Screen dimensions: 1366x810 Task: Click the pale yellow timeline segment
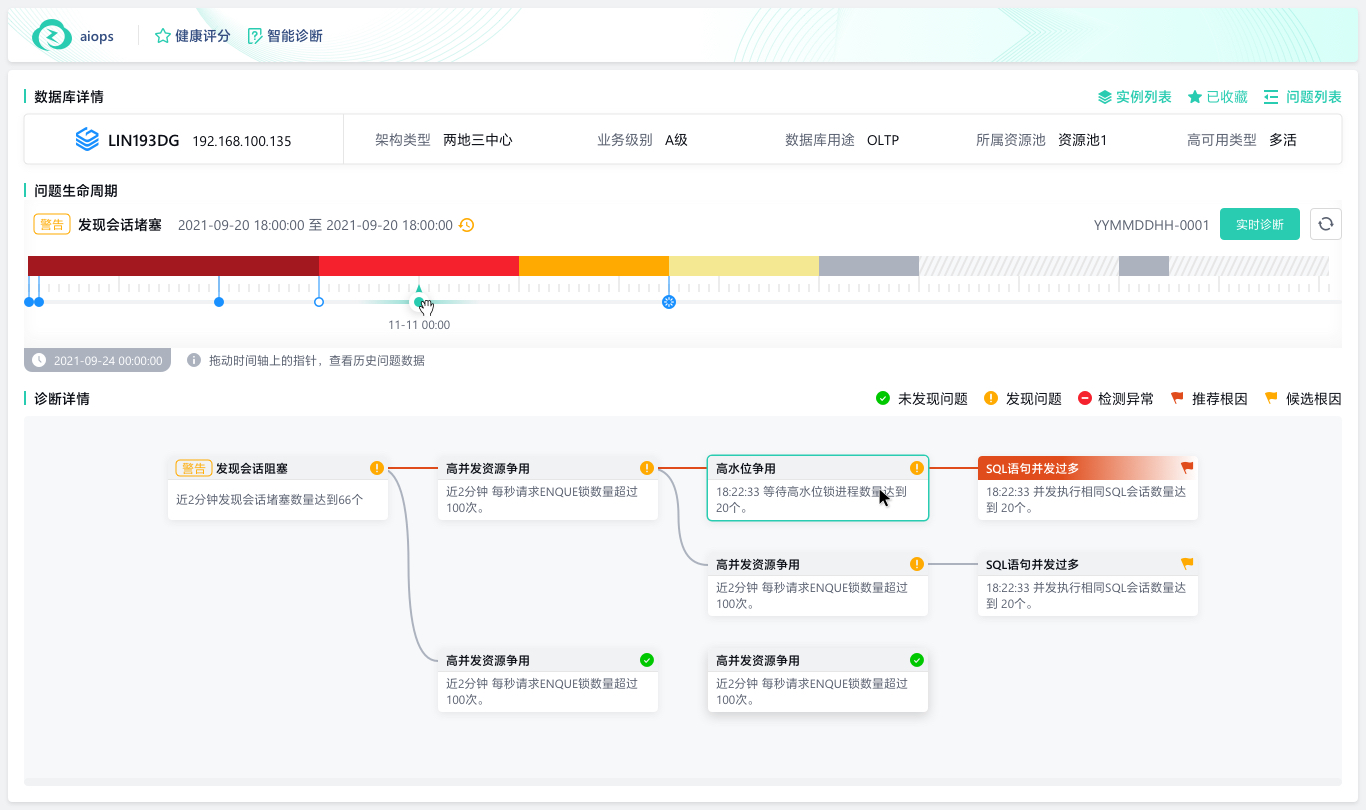click(x=744, y=266)
